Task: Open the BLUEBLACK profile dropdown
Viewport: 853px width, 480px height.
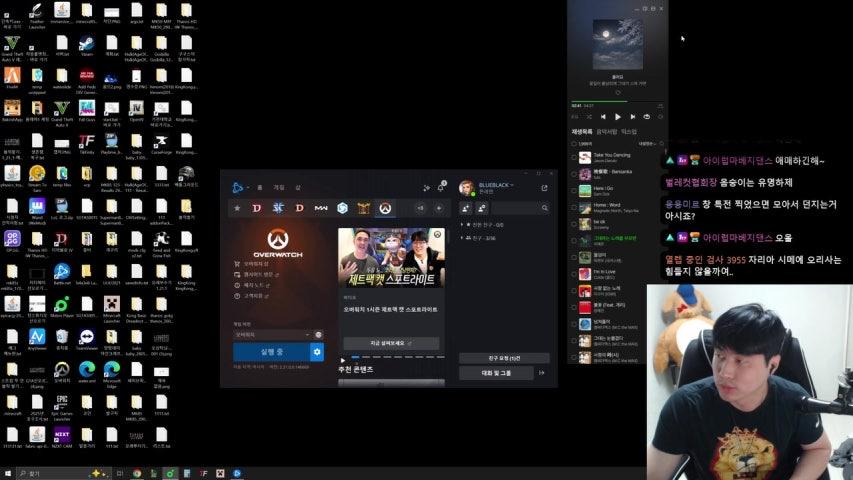Action: [x=496, y=185]
